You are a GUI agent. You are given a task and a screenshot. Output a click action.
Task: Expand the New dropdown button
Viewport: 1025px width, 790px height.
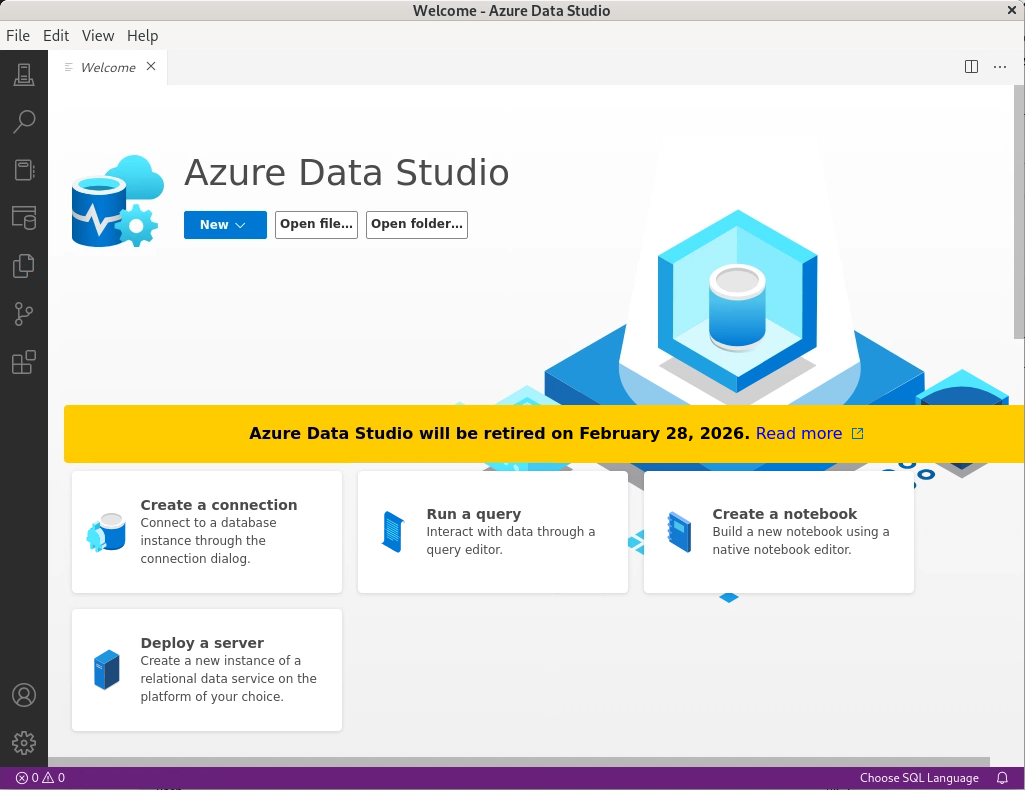click(x=225, y=225)
